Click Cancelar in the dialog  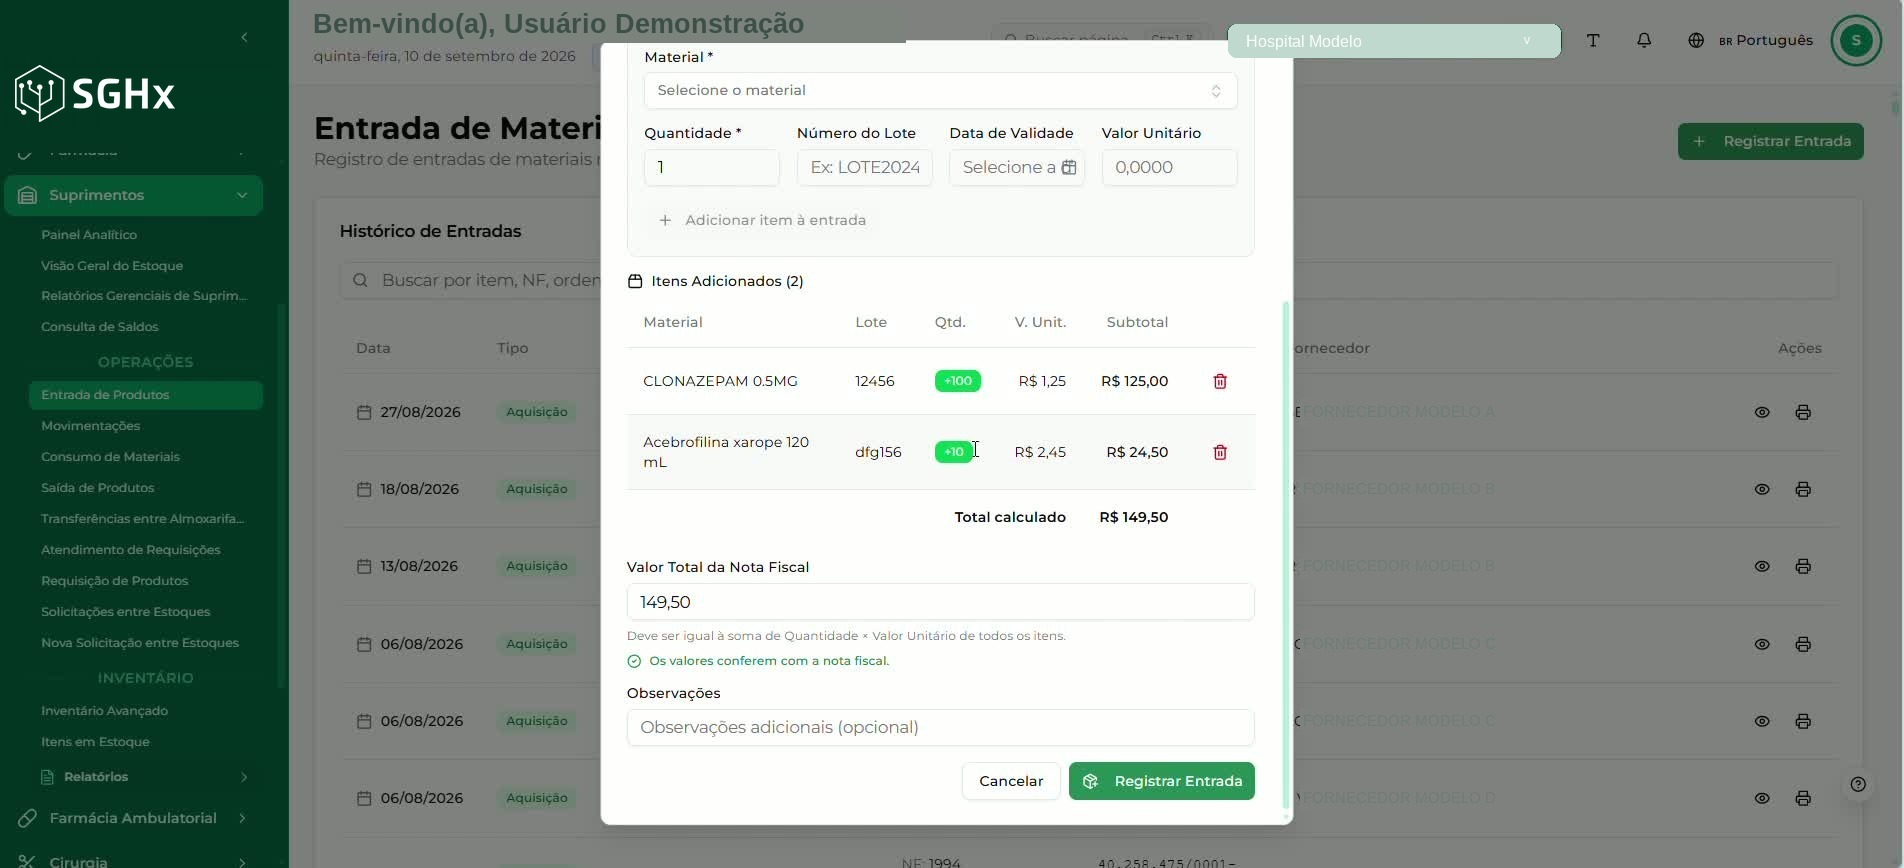(1011, 781)
